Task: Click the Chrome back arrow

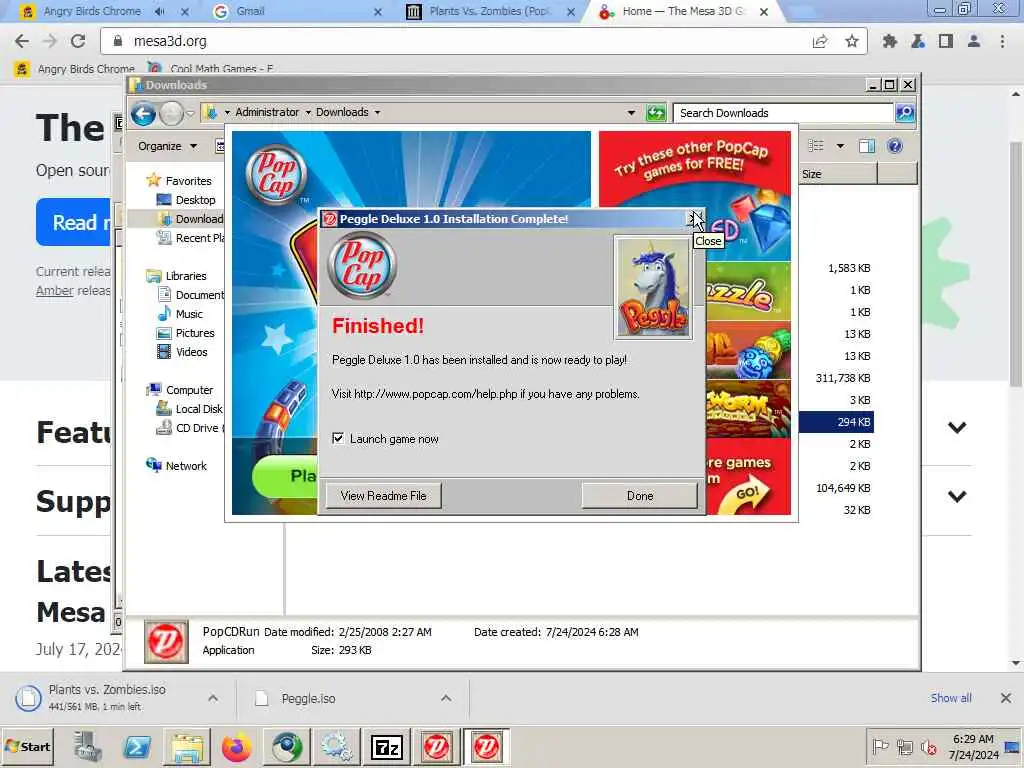Action: (22, 41)
